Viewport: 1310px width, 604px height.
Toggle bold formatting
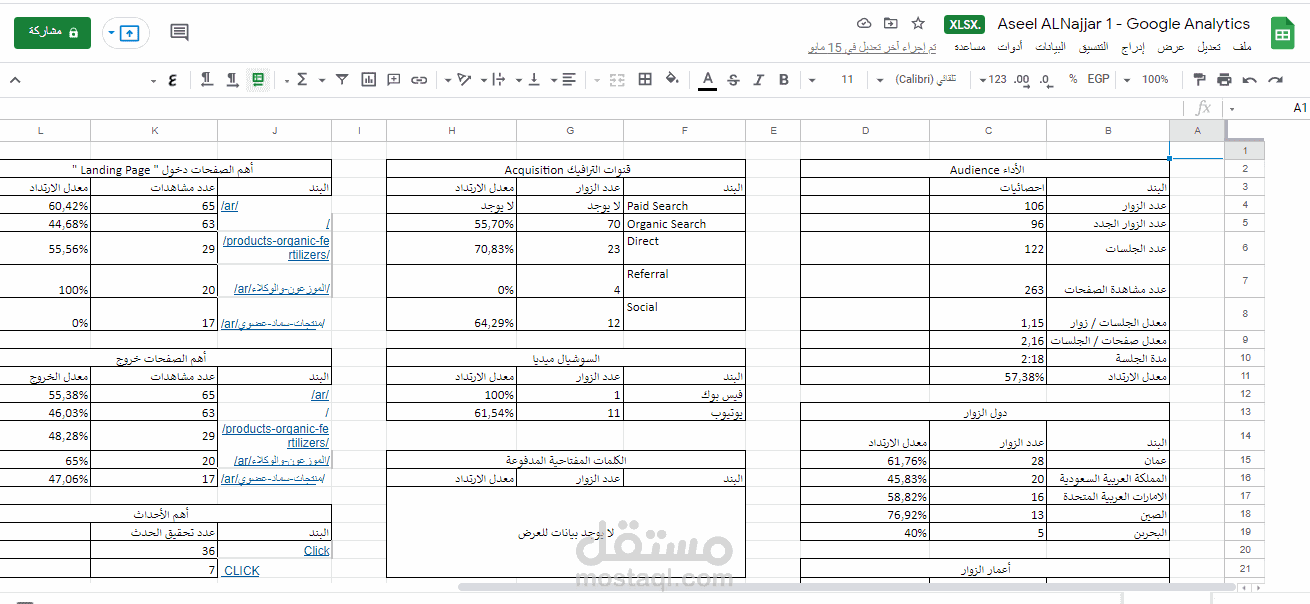coord(783,79)
